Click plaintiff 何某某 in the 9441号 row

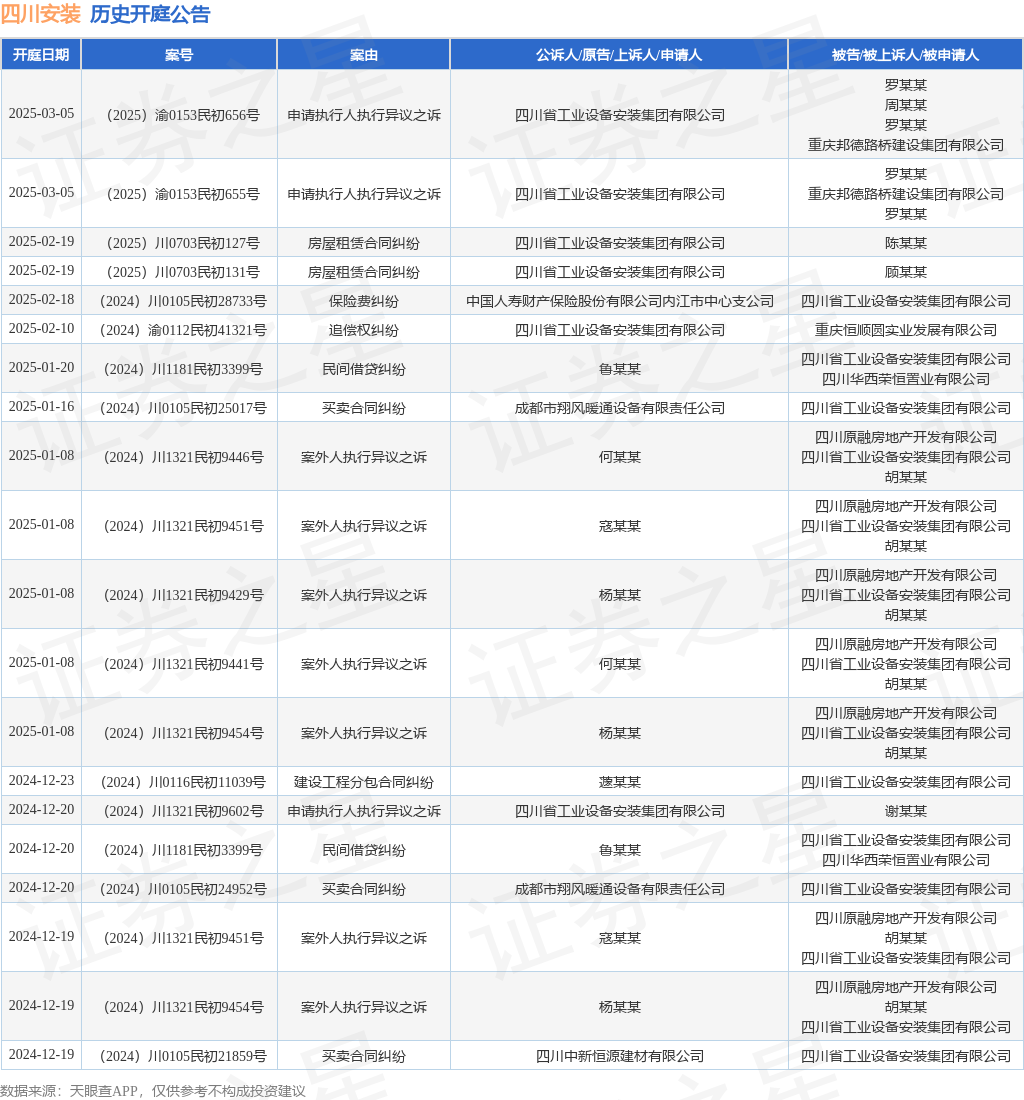click(619, 664)
